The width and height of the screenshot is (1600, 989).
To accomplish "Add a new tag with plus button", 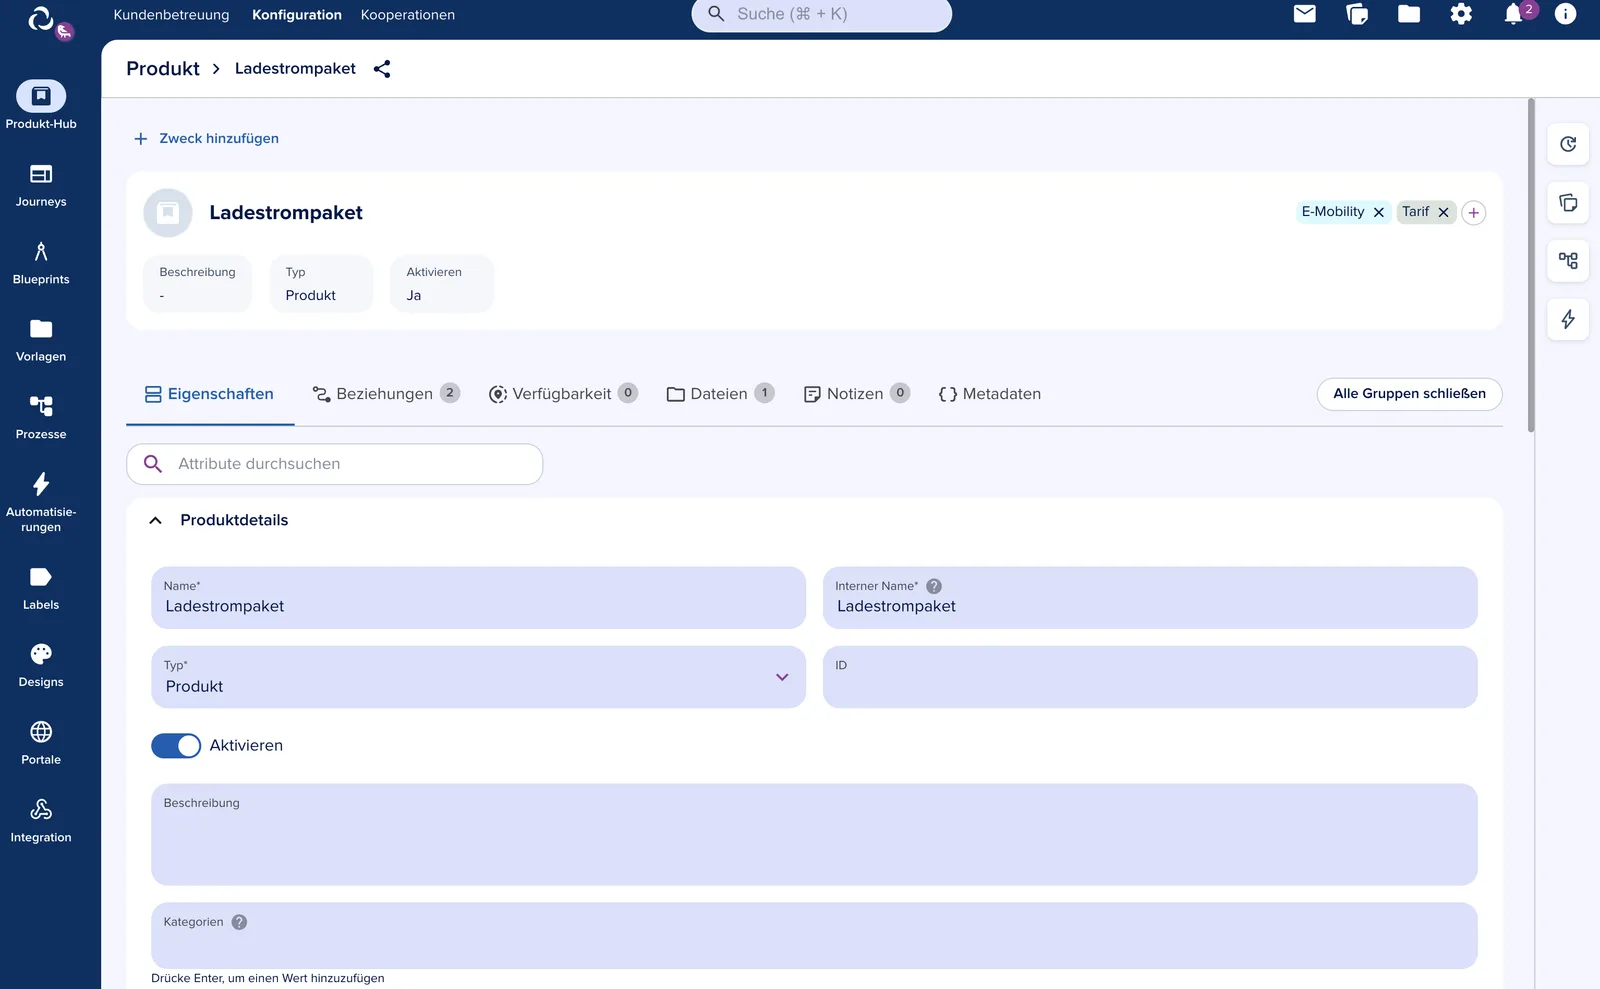I will pos(1474,213).
